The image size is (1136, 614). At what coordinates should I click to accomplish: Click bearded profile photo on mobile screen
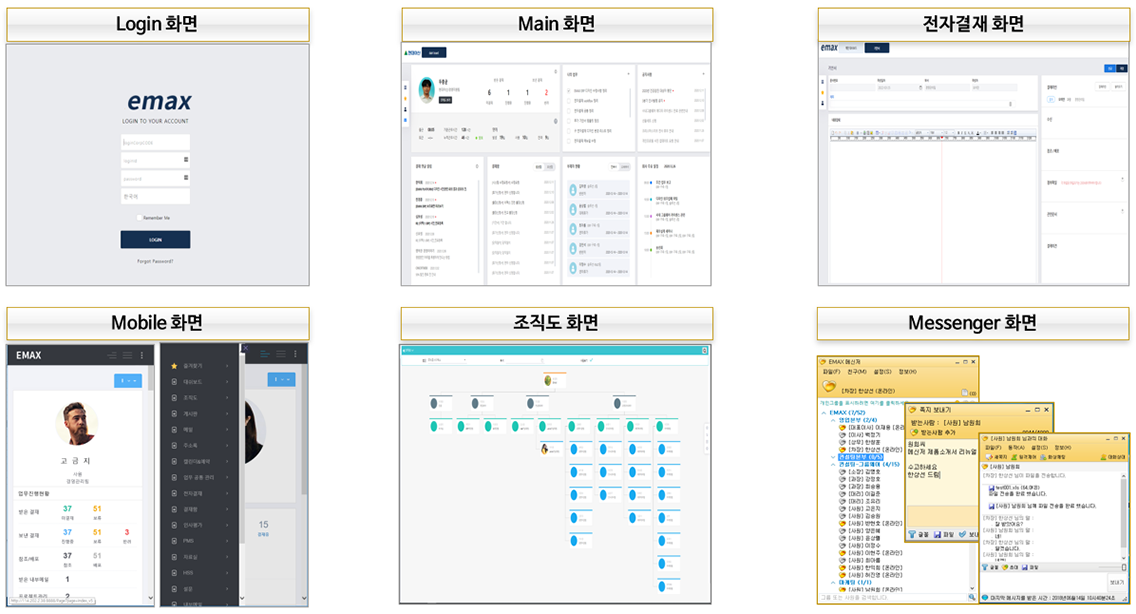(75, 423)
